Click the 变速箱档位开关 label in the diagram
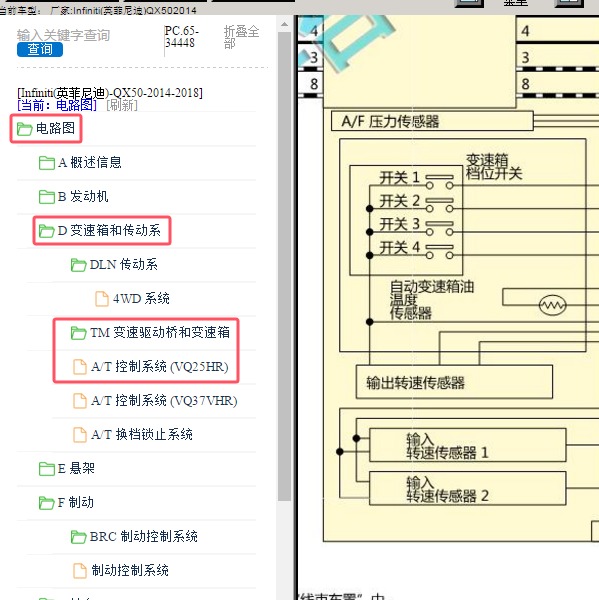This screenshot has width=599, height=600. (494, 166)
